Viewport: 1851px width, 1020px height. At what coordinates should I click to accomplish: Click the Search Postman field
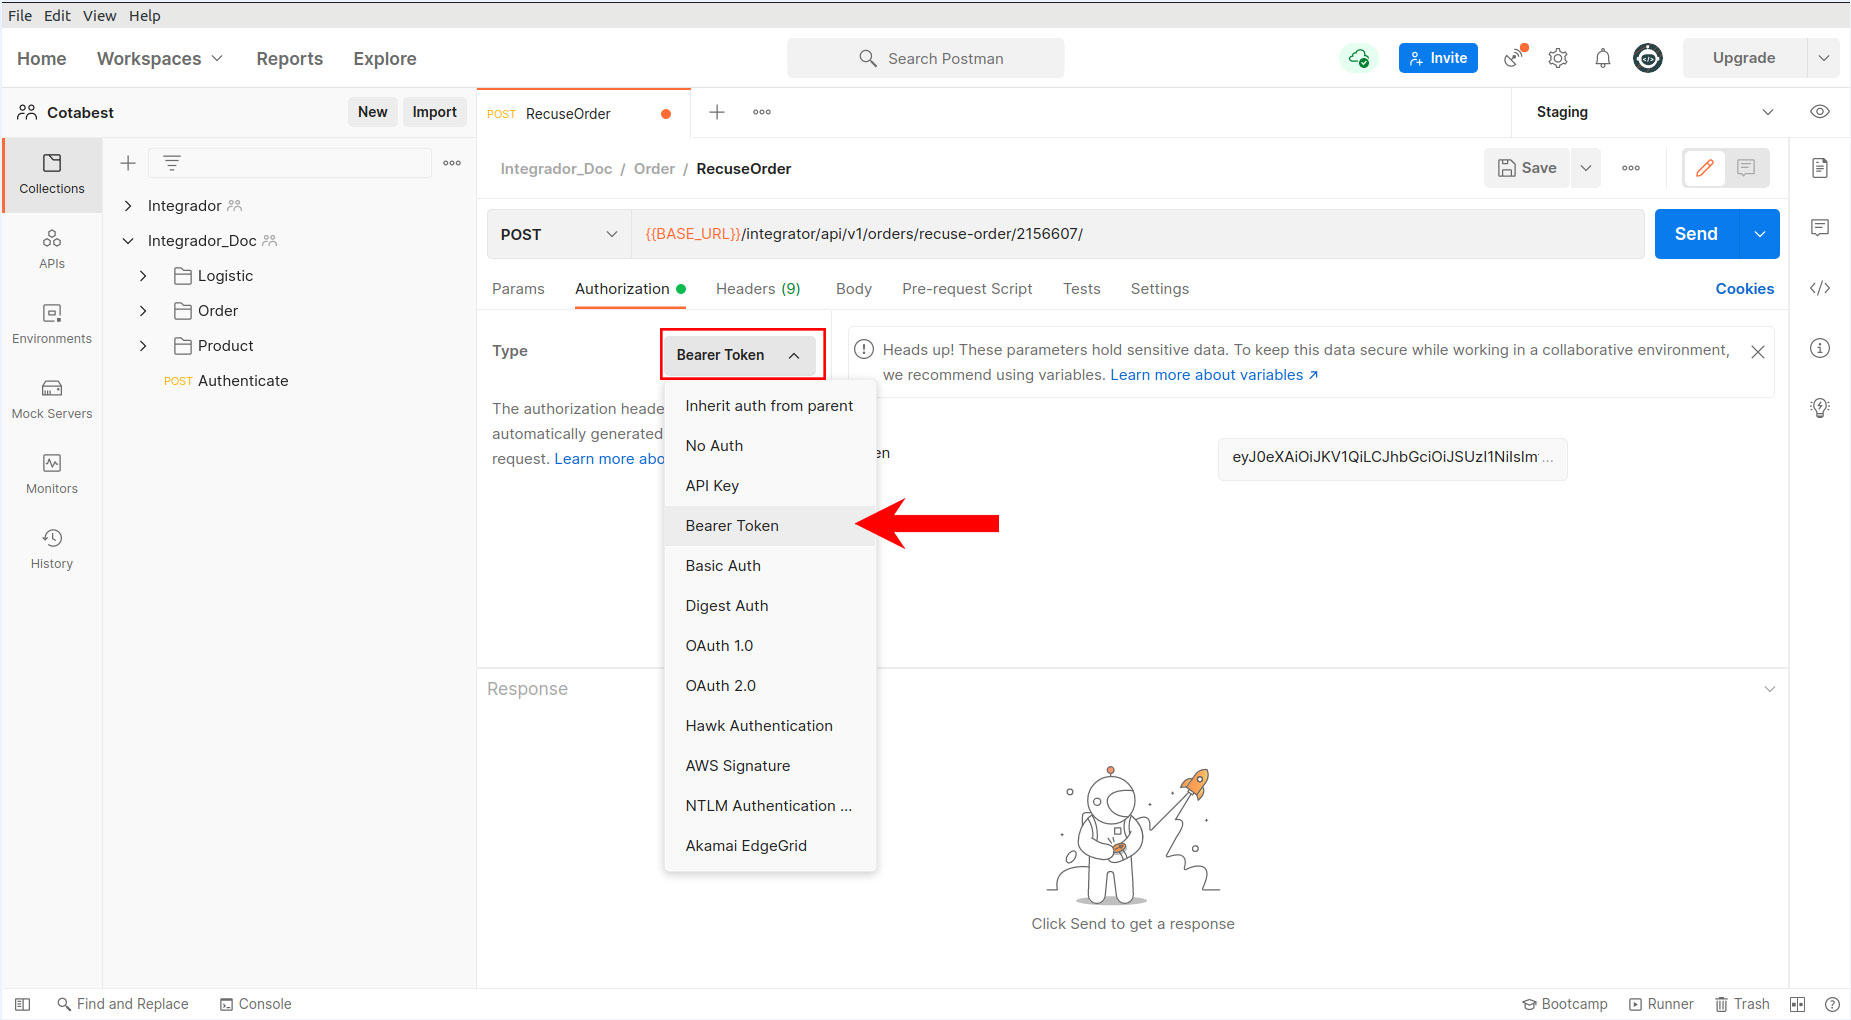[925, 58]
